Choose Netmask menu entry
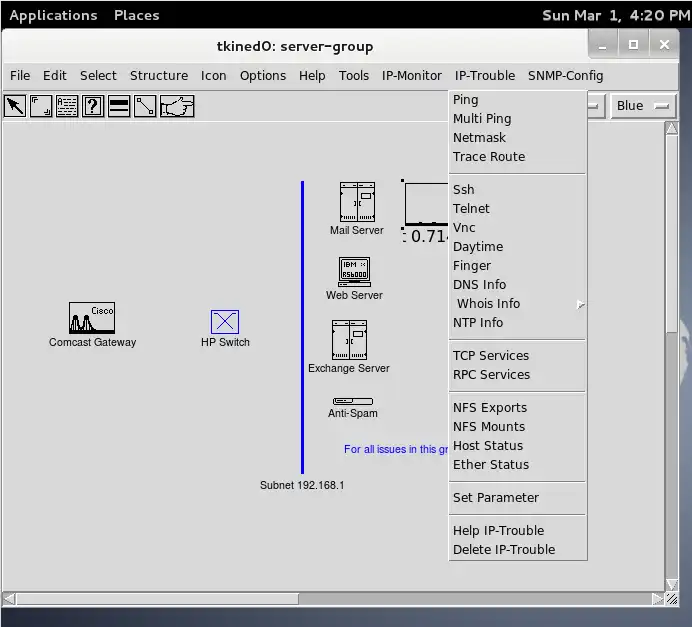The image size is (692, 627). [518, 138]
